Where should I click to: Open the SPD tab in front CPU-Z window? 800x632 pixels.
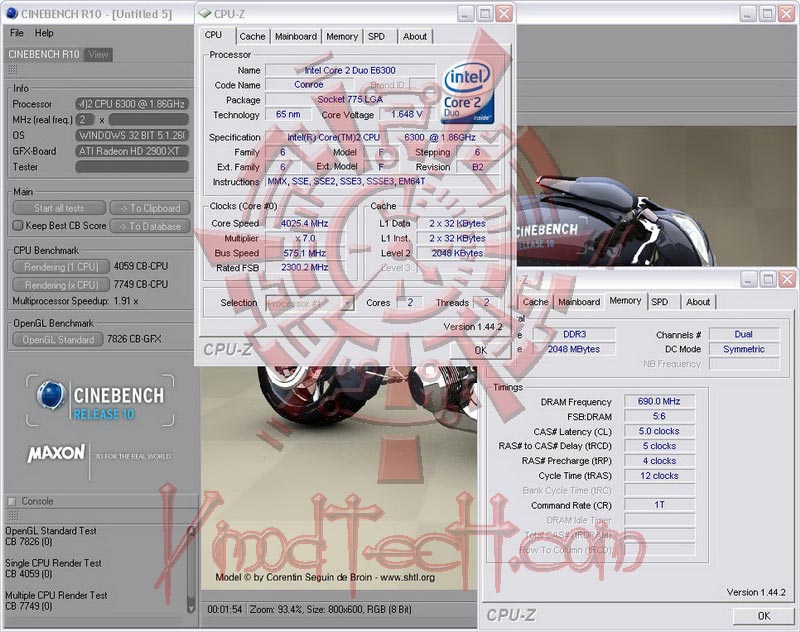click(x=377, y=36)
